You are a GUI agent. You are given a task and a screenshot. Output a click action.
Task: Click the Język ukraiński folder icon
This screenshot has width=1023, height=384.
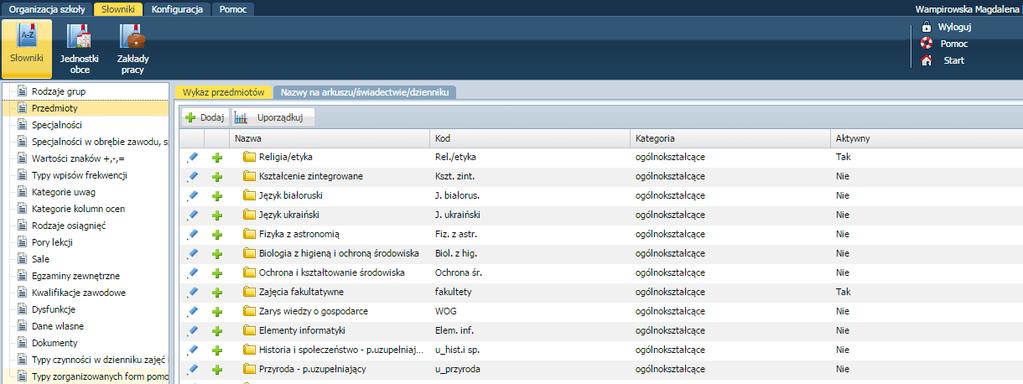(249, 214)
